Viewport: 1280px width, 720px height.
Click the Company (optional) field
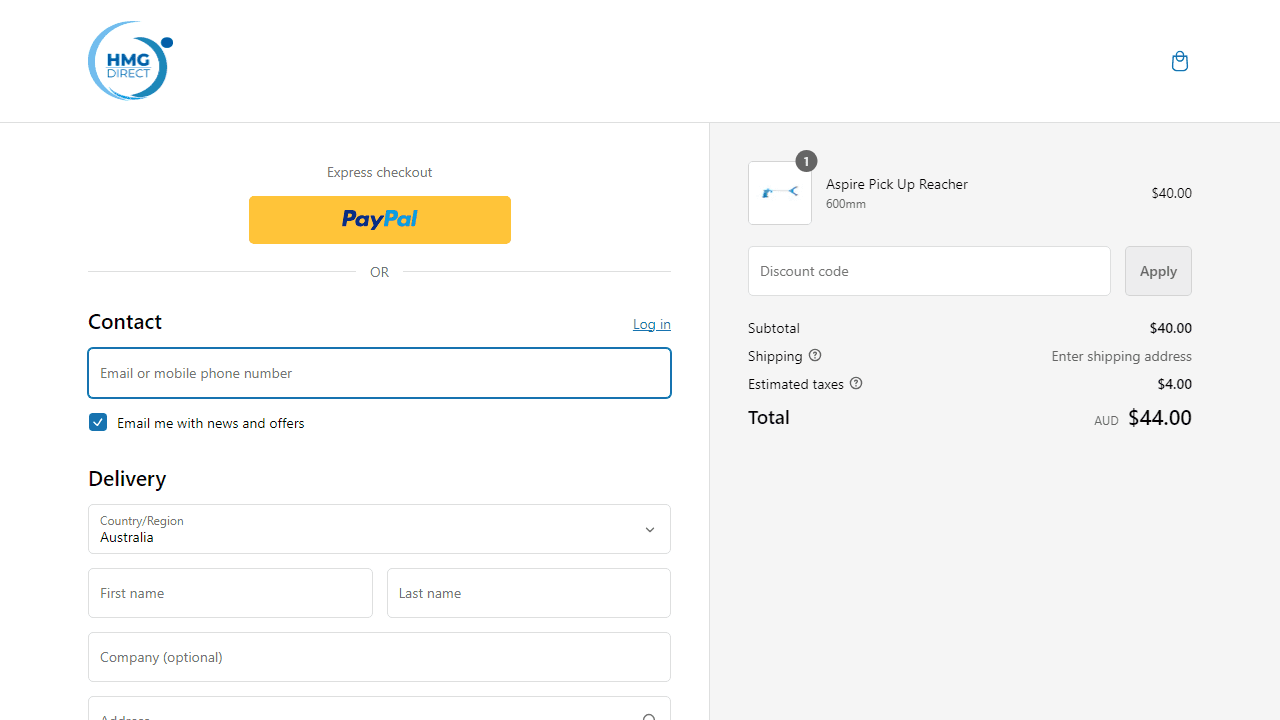(x=379, y=657)
